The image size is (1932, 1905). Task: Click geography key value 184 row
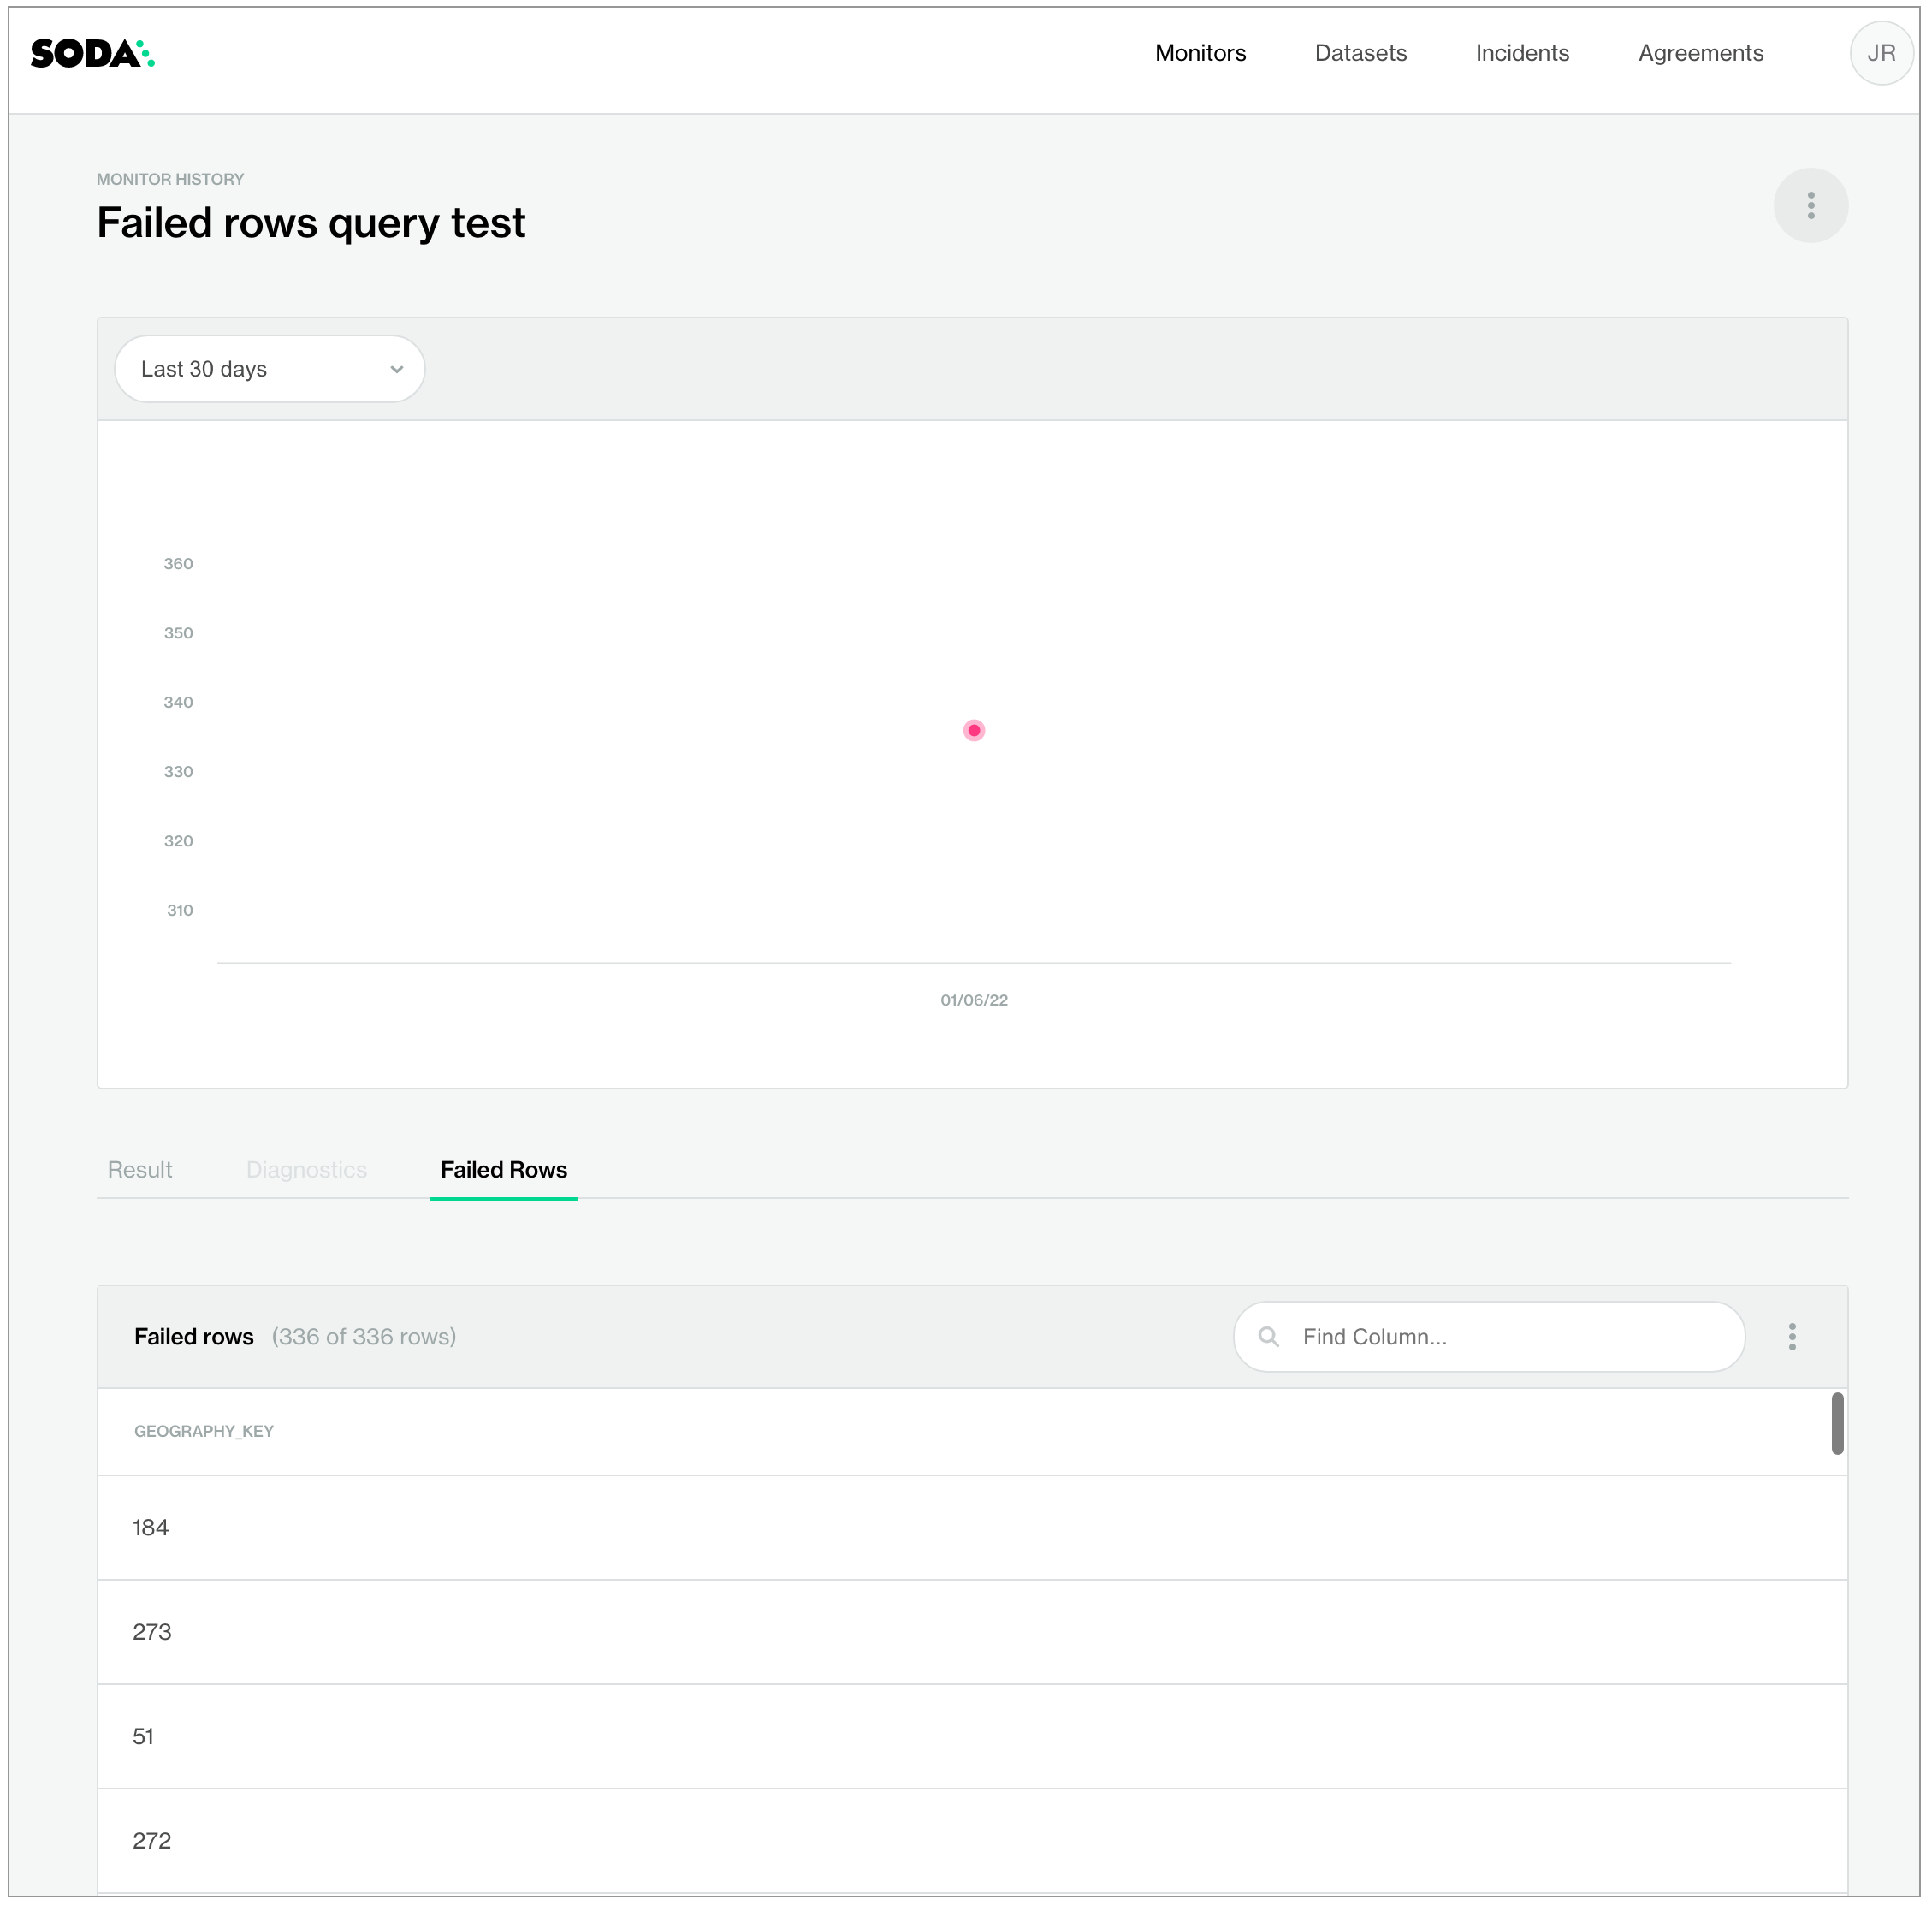click(973, 1527)
